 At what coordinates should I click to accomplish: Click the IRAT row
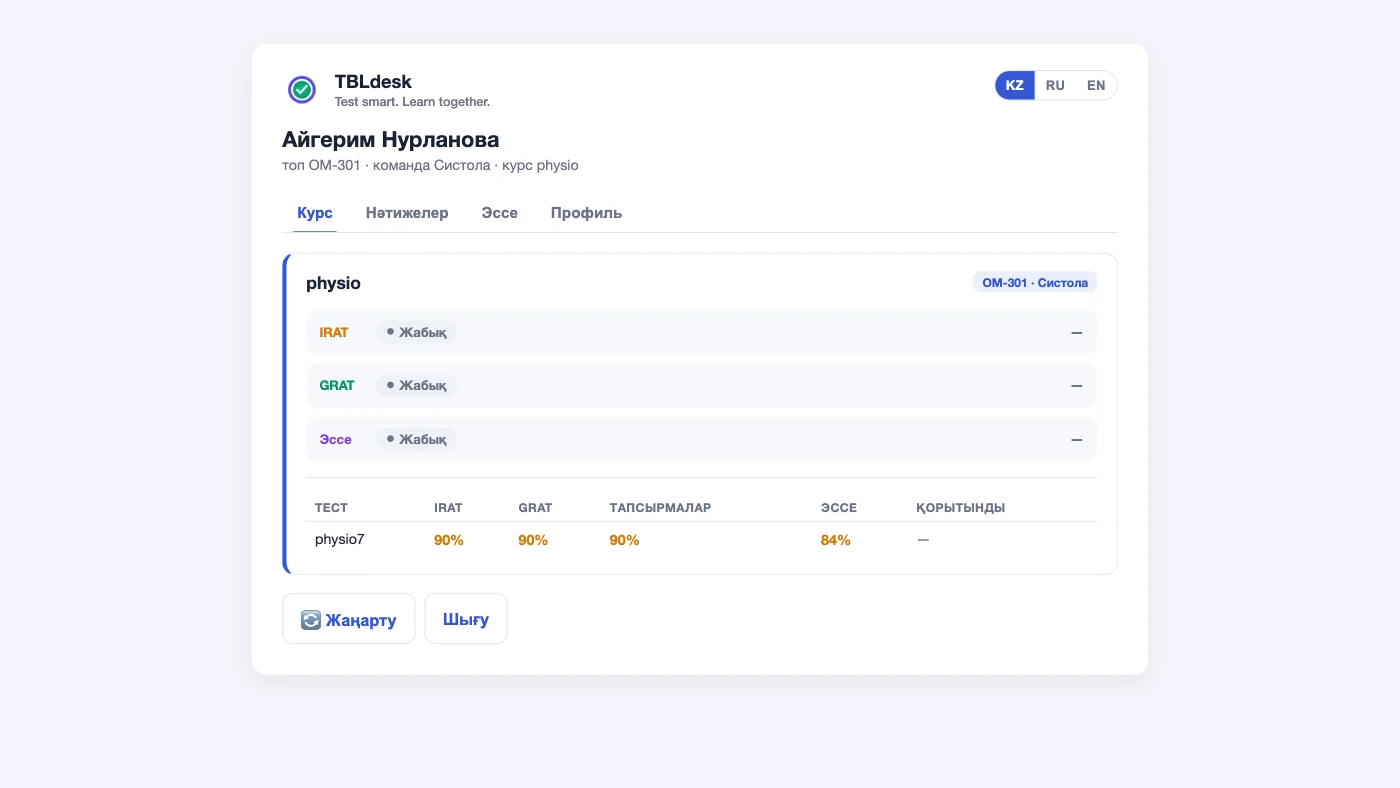point(701,332)
